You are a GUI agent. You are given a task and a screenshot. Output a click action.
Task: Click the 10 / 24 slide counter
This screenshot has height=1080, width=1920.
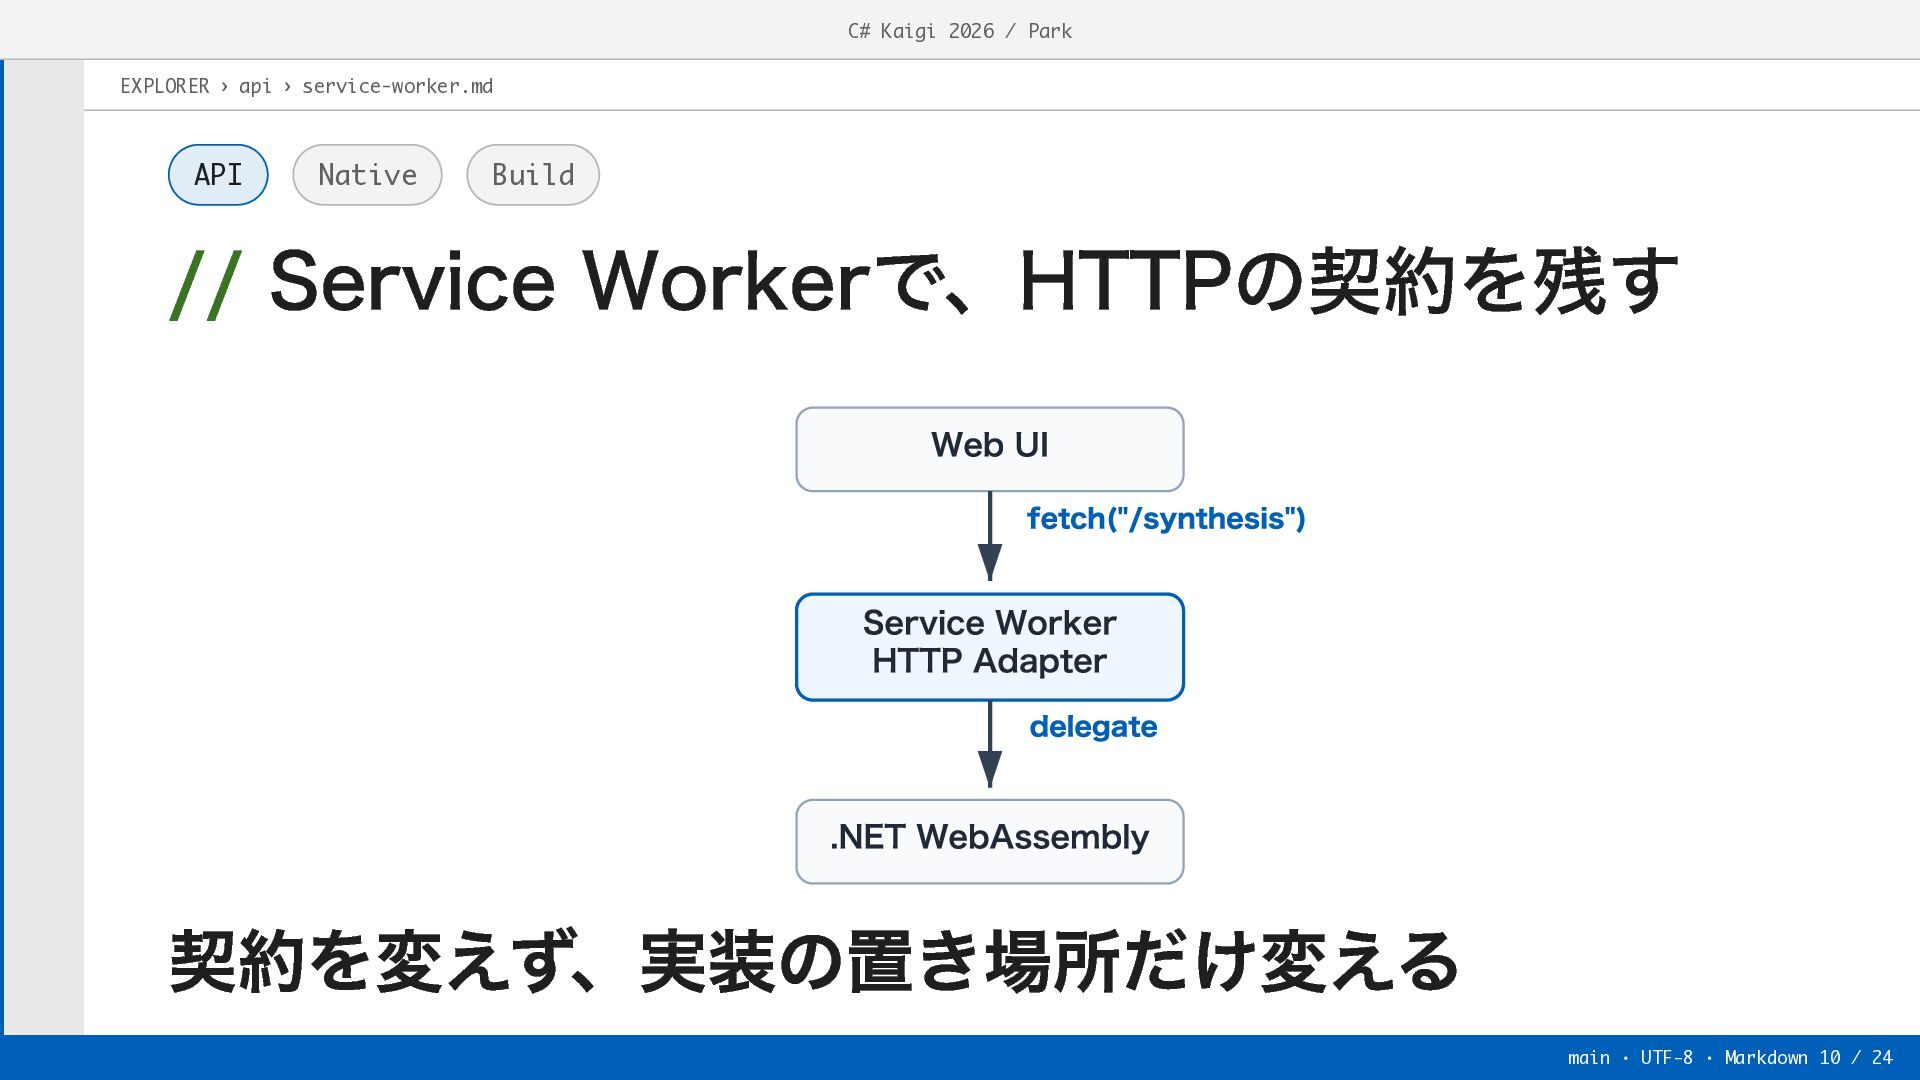(1856, 1058)
